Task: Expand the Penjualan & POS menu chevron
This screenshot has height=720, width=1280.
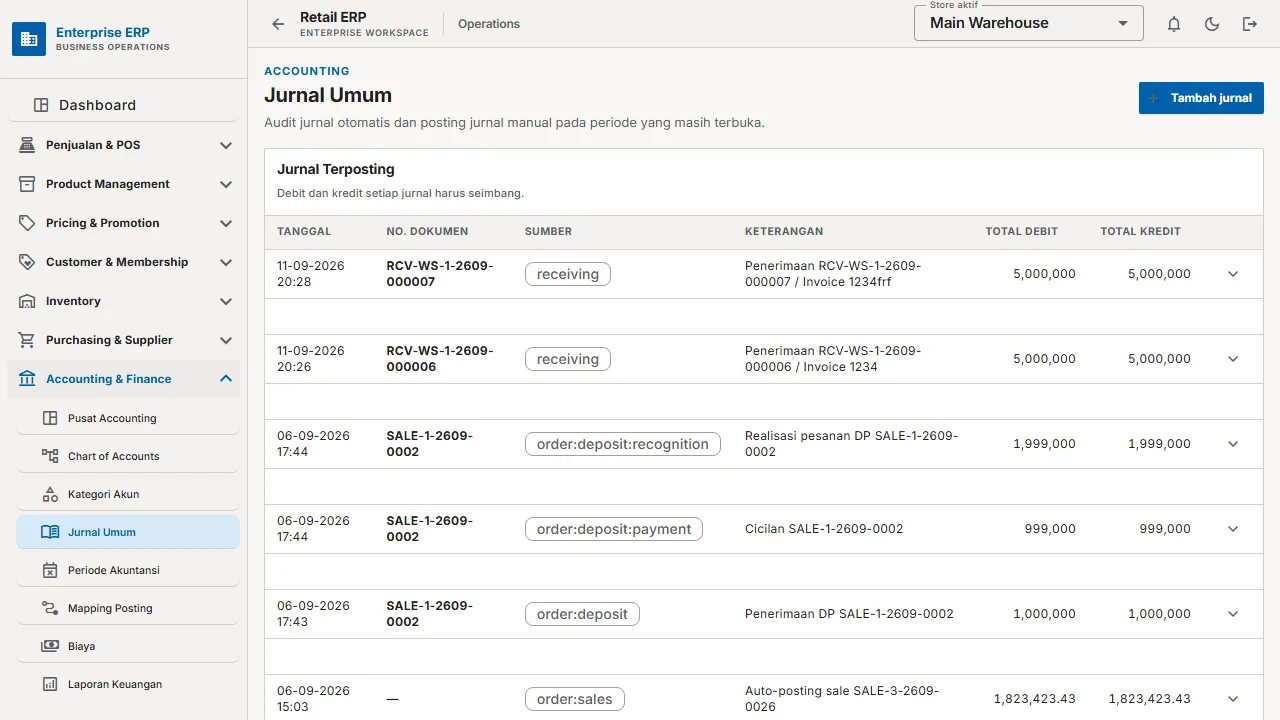Action: click(226, 145)
